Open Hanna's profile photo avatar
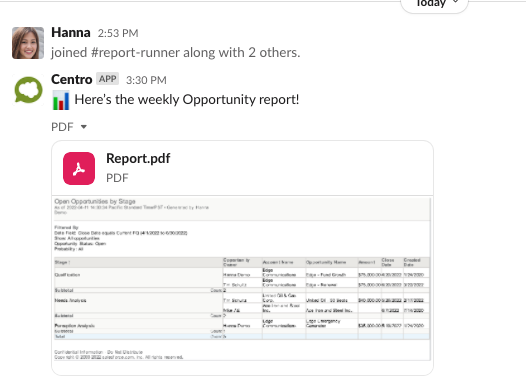Screen dimensions: 526x392 tap(28, 43)
